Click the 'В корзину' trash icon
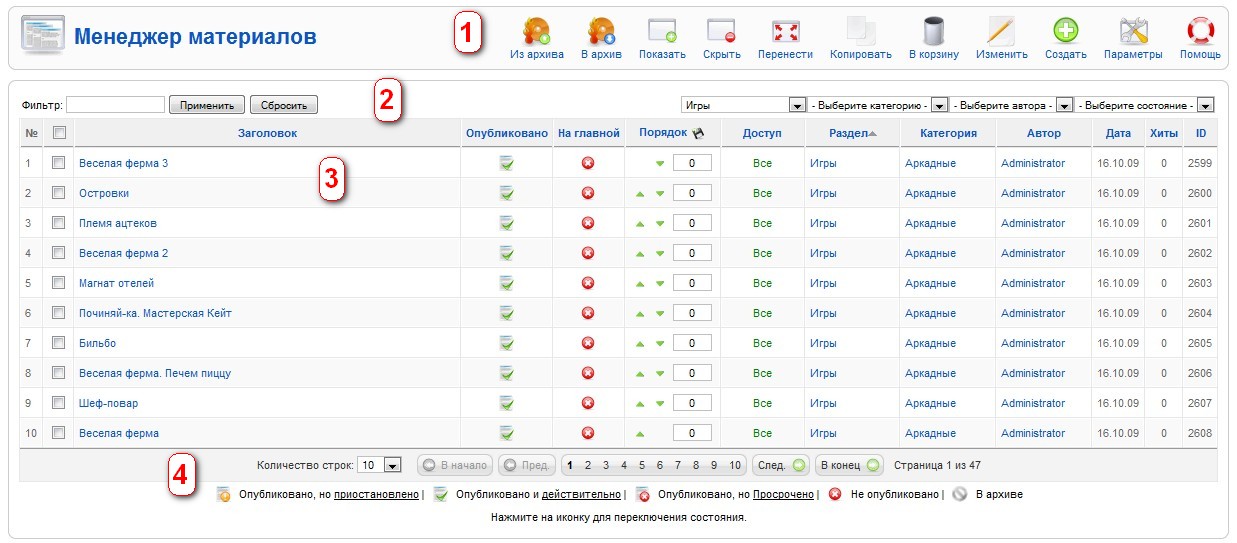This screenshot has height=543, width=1237. click(933, 31)
